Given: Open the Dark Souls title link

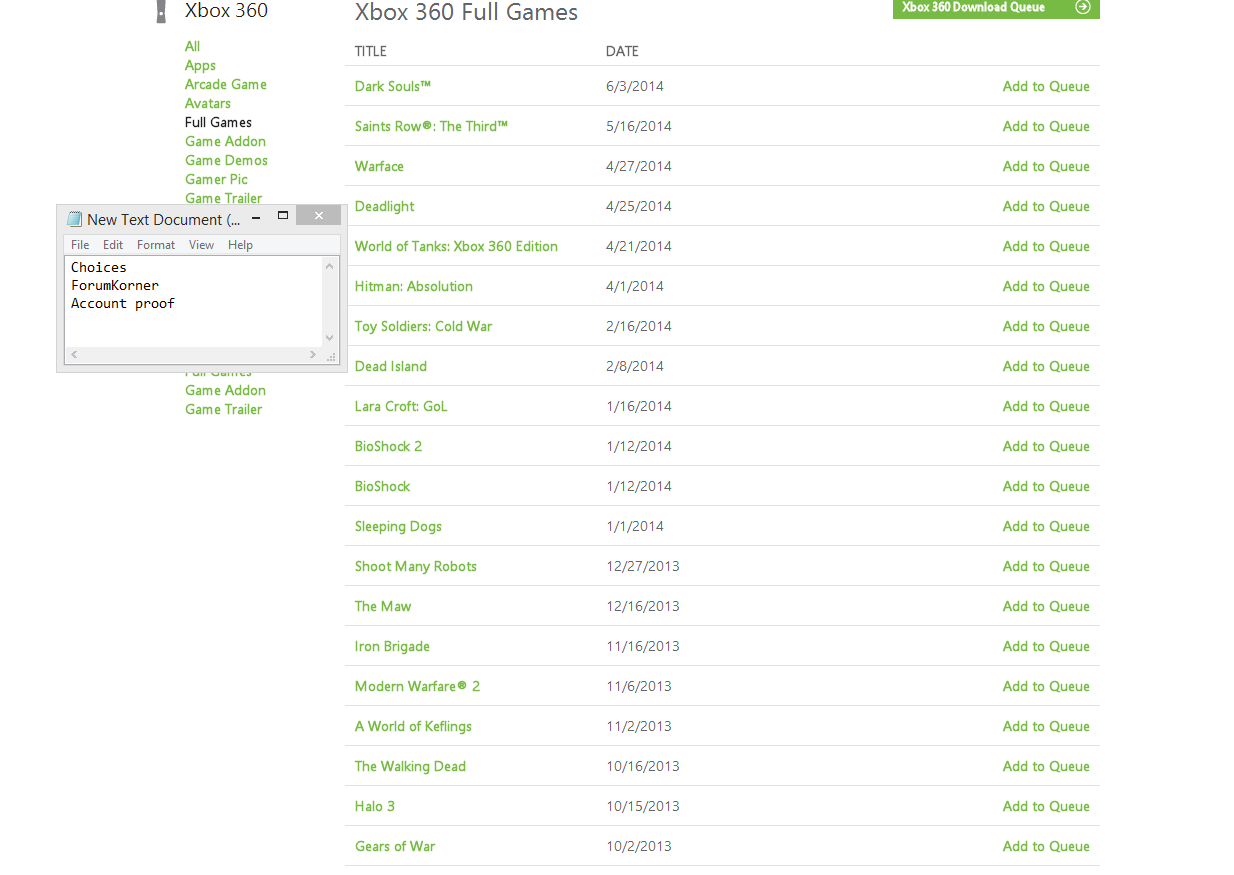Looking at the screenshot, I should pos(393,86).
